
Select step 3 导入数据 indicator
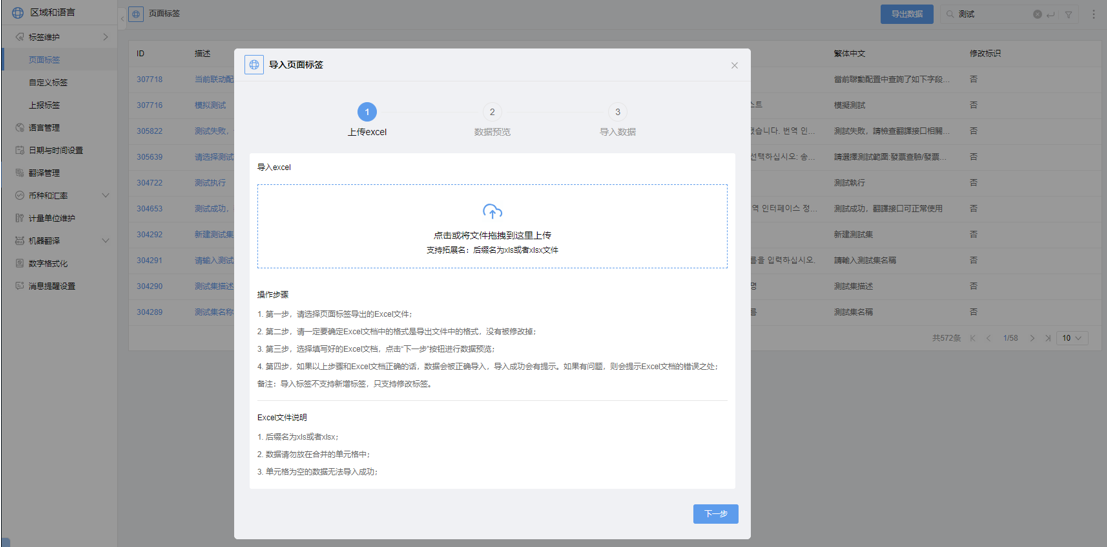[618, 112]
